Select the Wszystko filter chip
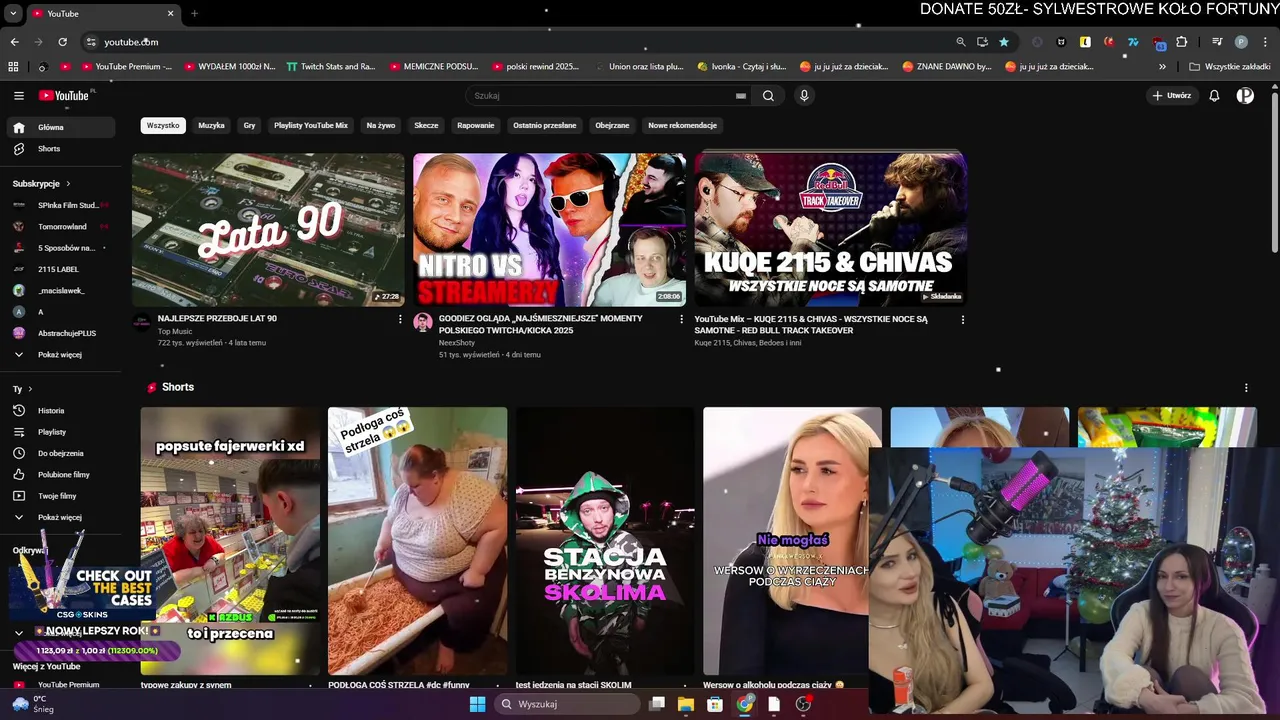This screenshot has width=1280, height=720. (163, 126)
